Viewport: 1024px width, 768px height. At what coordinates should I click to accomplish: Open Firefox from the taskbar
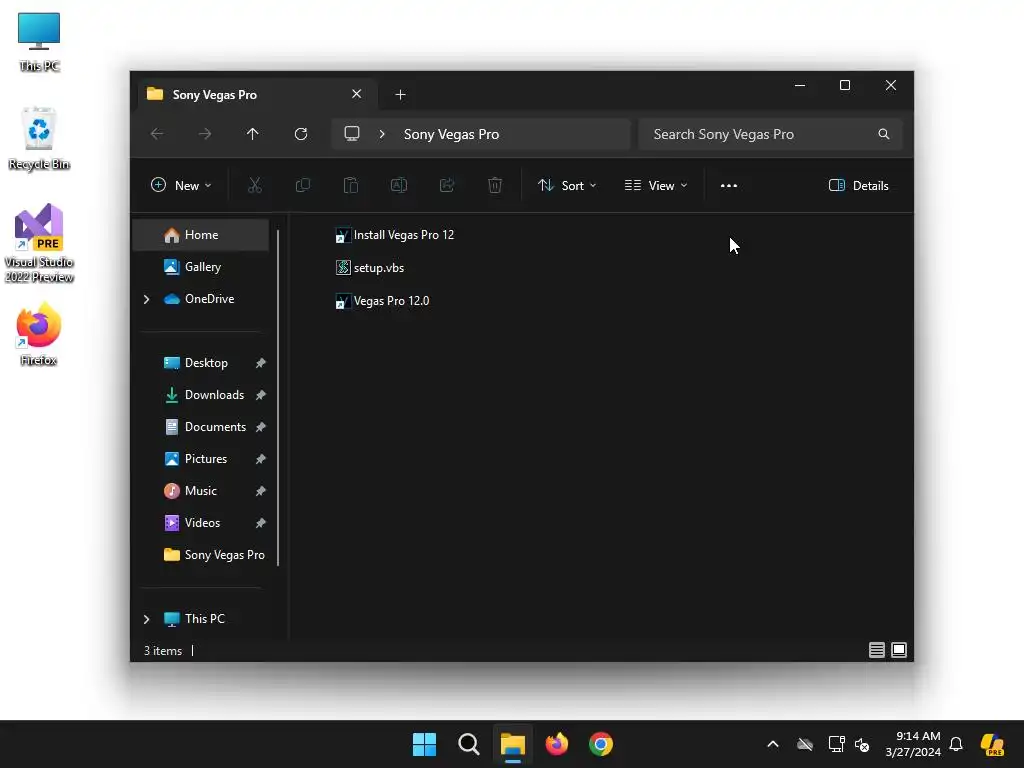pos(557,744)
